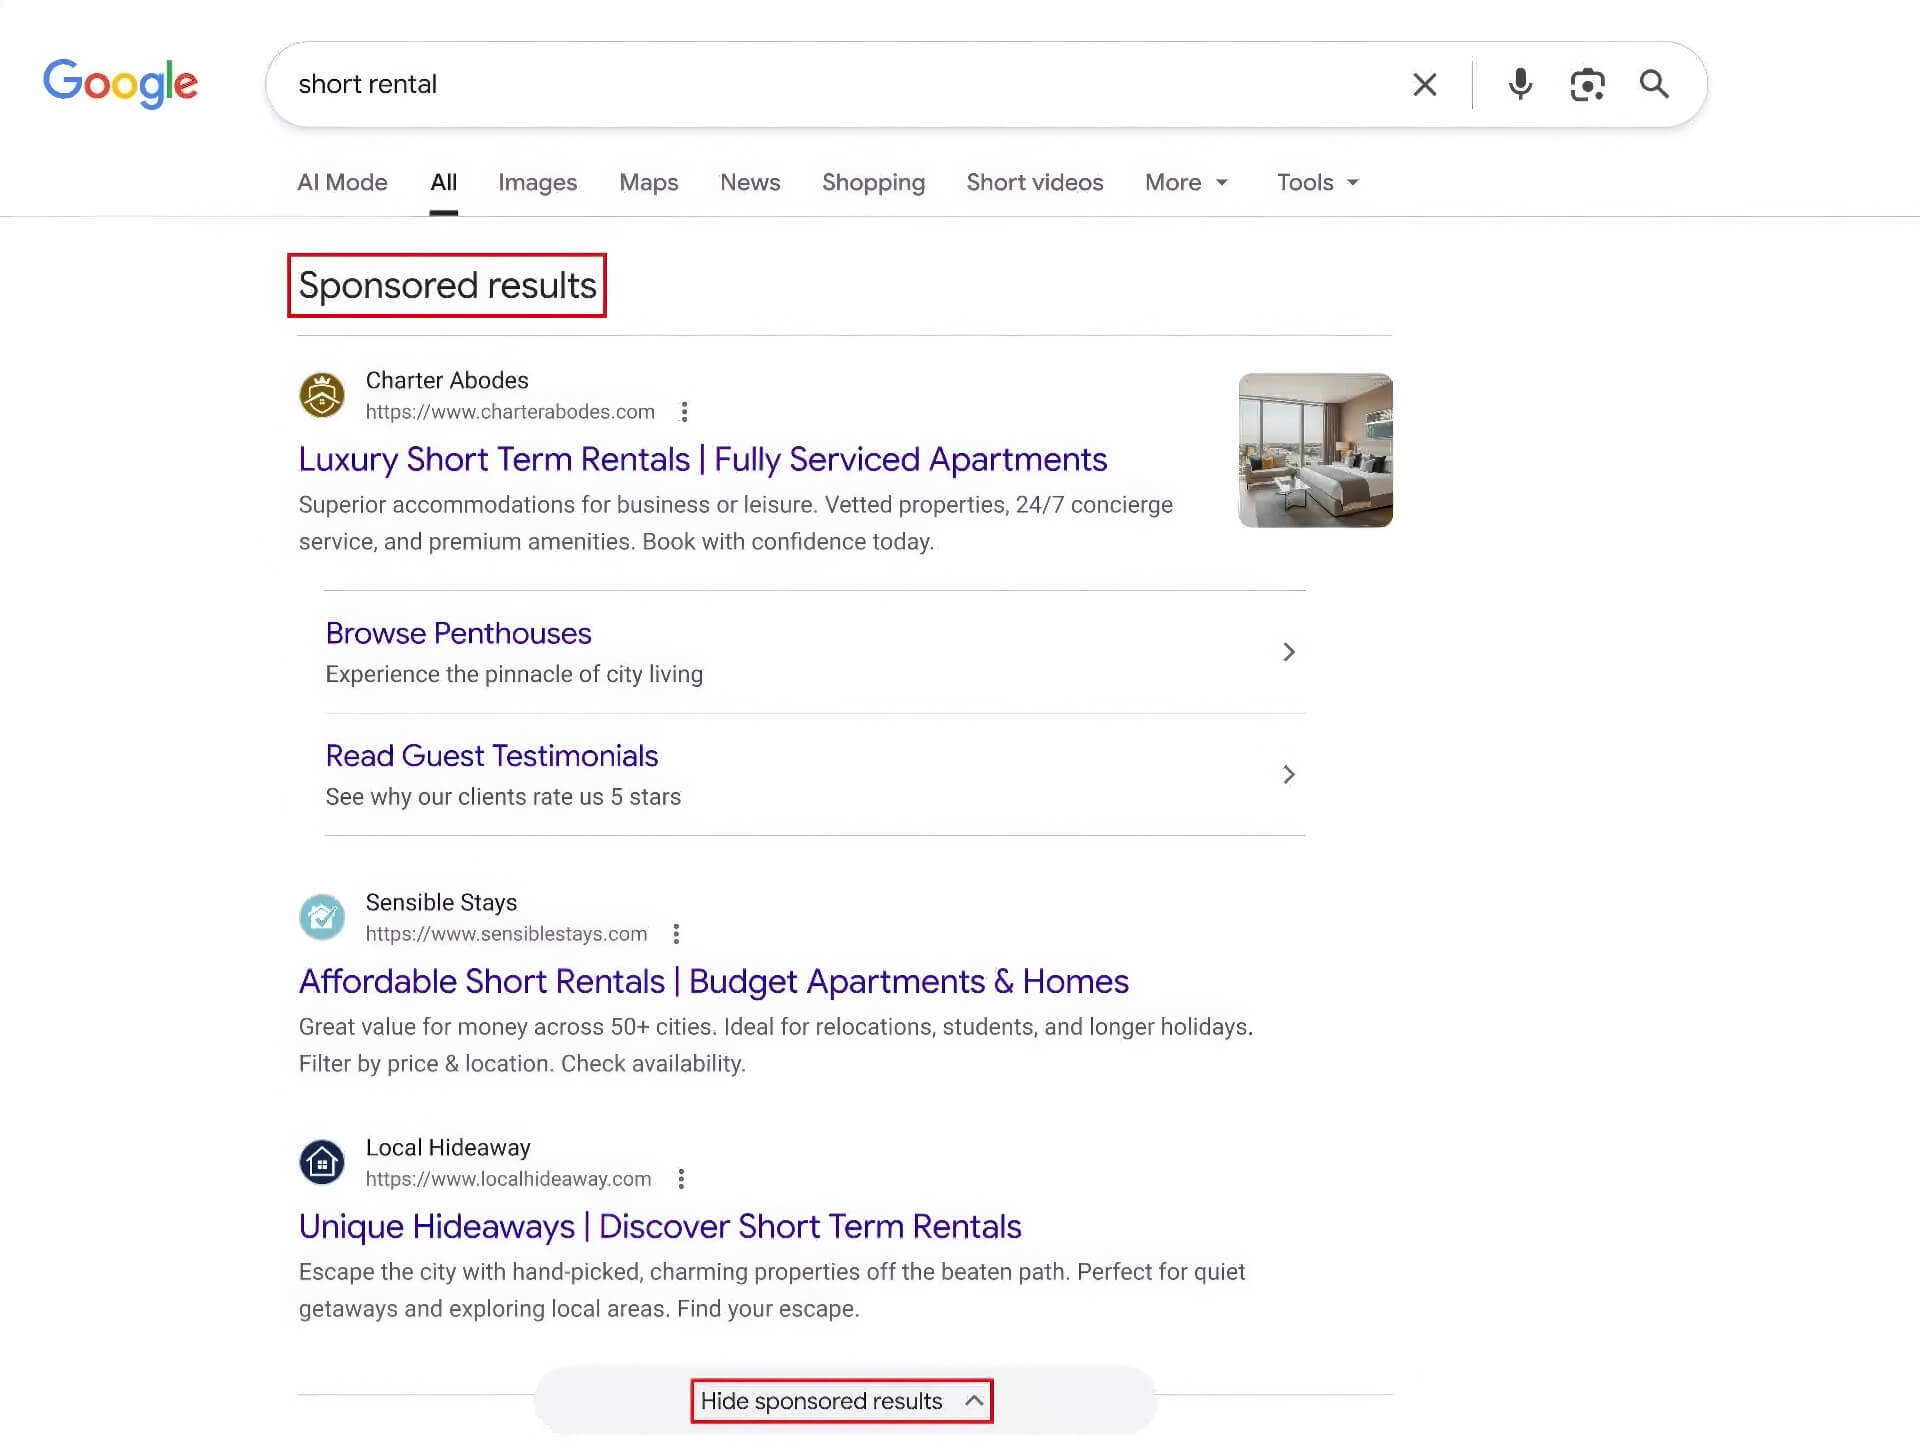The width and height of the screenshot is (1920, 1452).
Task: Open the three-dot menu for Charter Abodes ad
Action: click(x=685, y=411)
